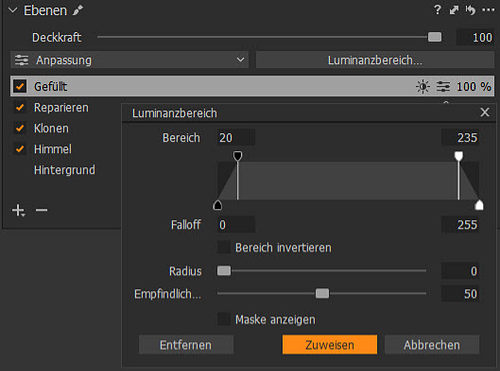Click the sliders adjustments icon on Gefüllt layer
The height and width of the screenshot is (371, 500).
click(x=443, y=87)
